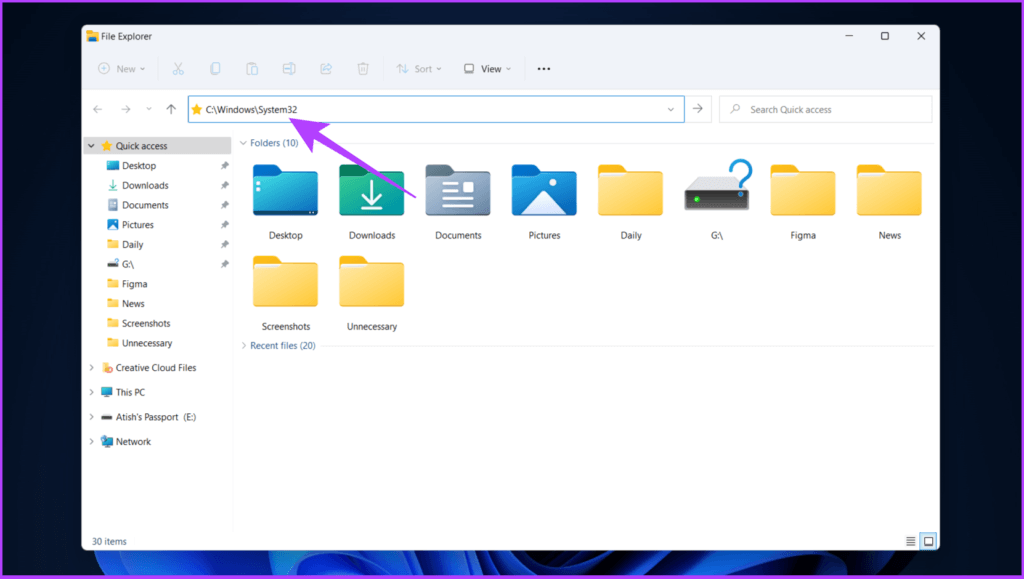Viewport: 1024px width, 579px height.
Task: Expand Network node in sidebar
Action: coord(91,442)
